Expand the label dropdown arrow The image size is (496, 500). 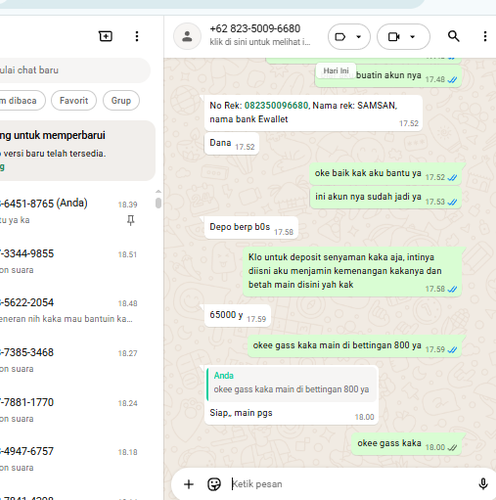pos(359,37)
